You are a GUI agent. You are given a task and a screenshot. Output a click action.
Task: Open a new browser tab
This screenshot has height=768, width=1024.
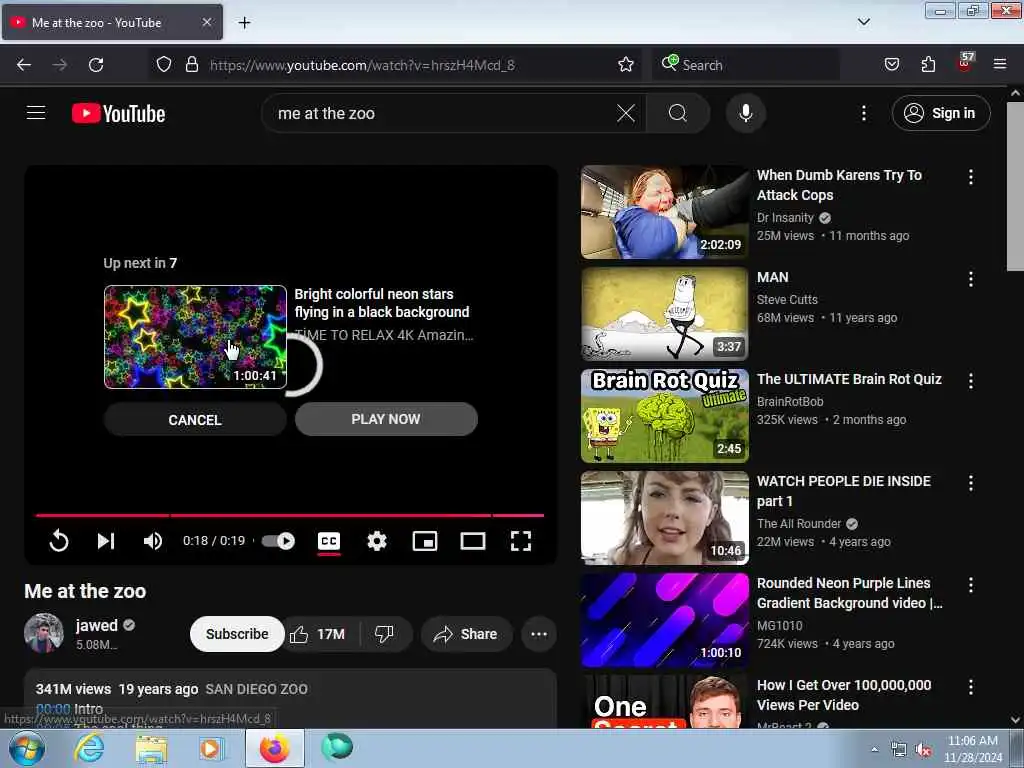coord(244,23)
